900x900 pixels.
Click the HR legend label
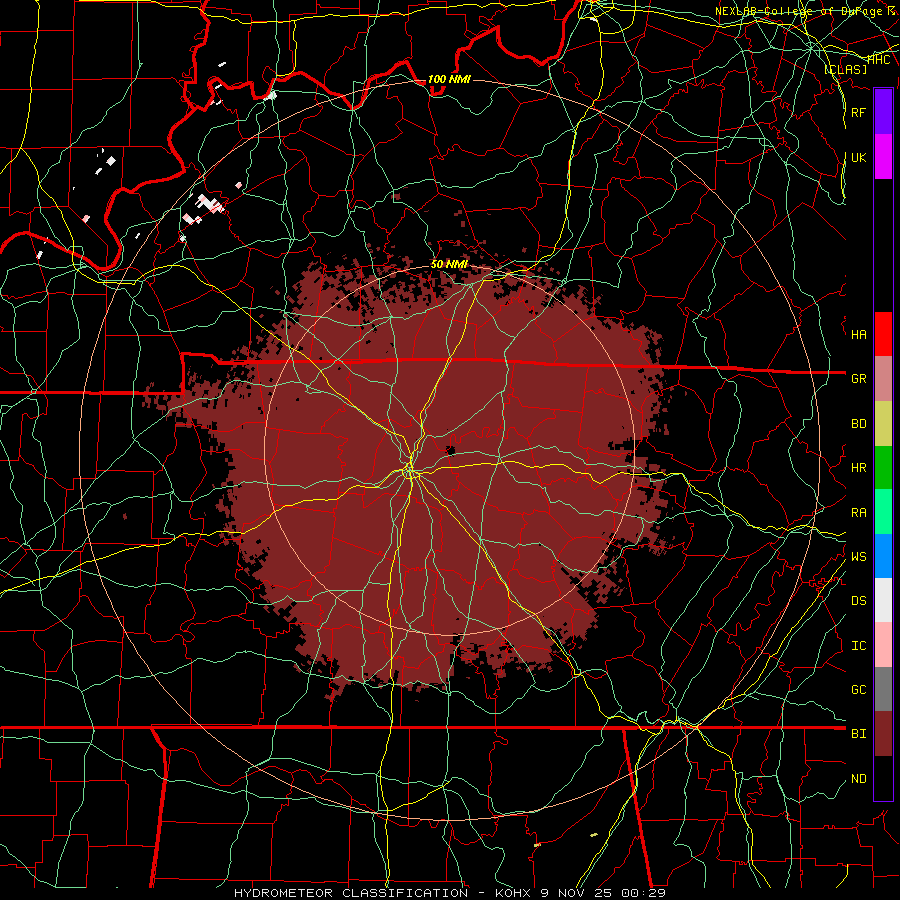(858, 468)
